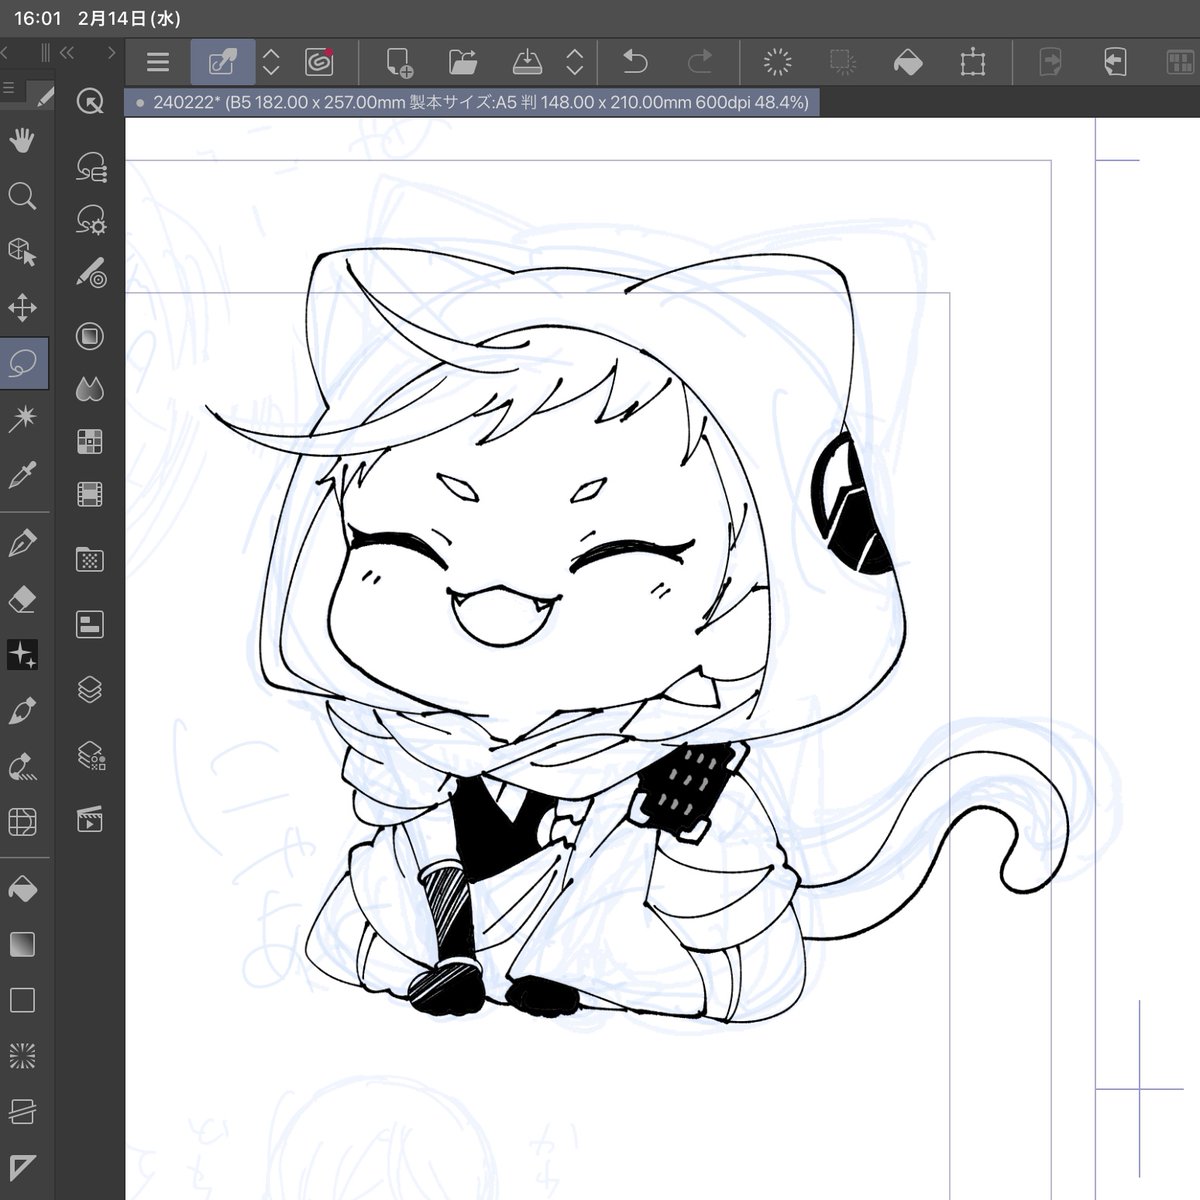The image size is (1200, 1200).
Task: Select the Ruler tool
Action: tap(22, 1111)
